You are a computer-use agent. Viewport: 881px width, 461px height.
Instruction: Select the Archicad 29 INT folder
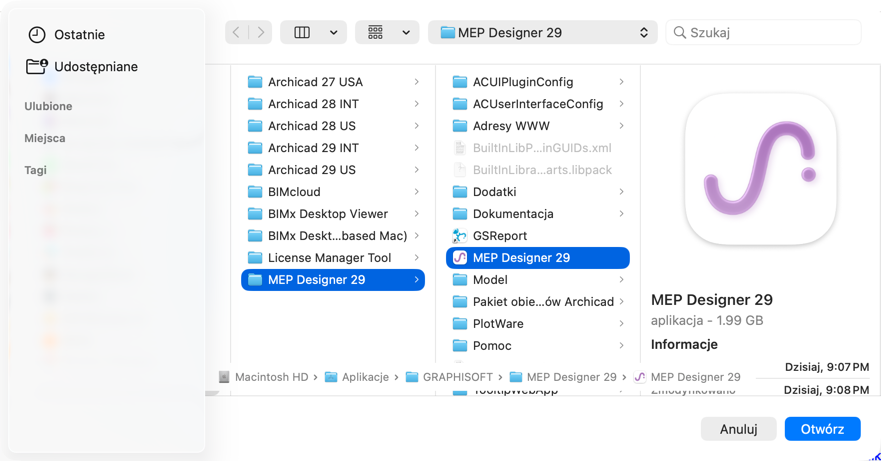click(x=333, y=148)
